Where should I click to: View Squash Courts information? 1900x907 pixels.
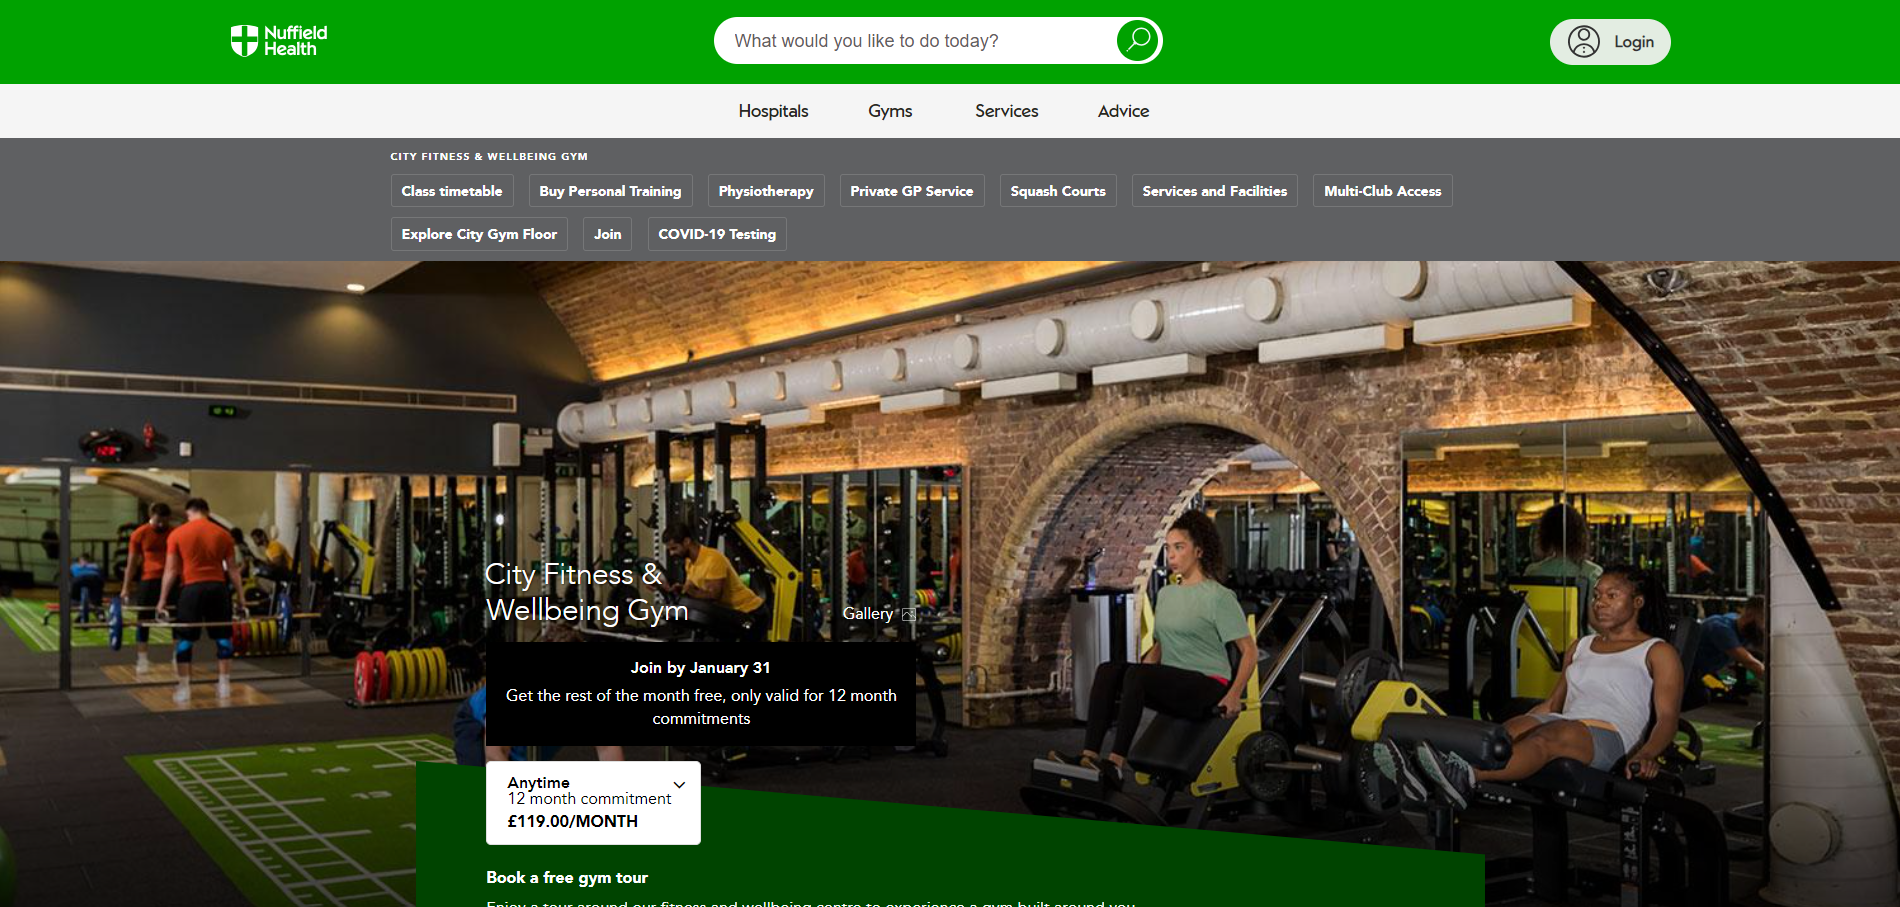(x=1057, y=190)
